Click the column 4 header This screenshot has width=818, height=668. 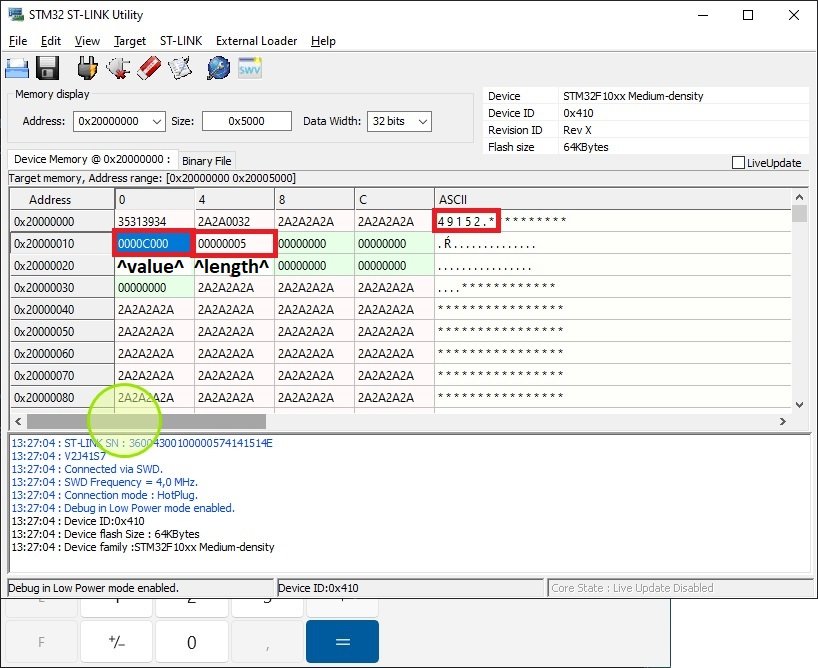click(x=234, y=199)
